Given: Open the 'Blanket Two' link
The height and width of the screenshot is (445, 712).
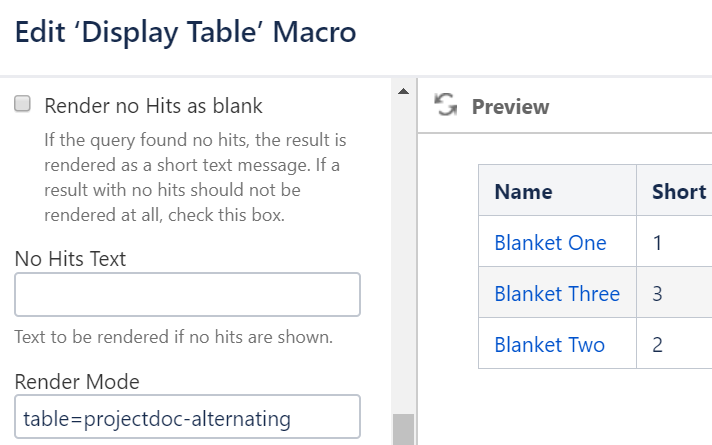Looking at the screenshot, I should pyautogui.click(x=549, y=345).
